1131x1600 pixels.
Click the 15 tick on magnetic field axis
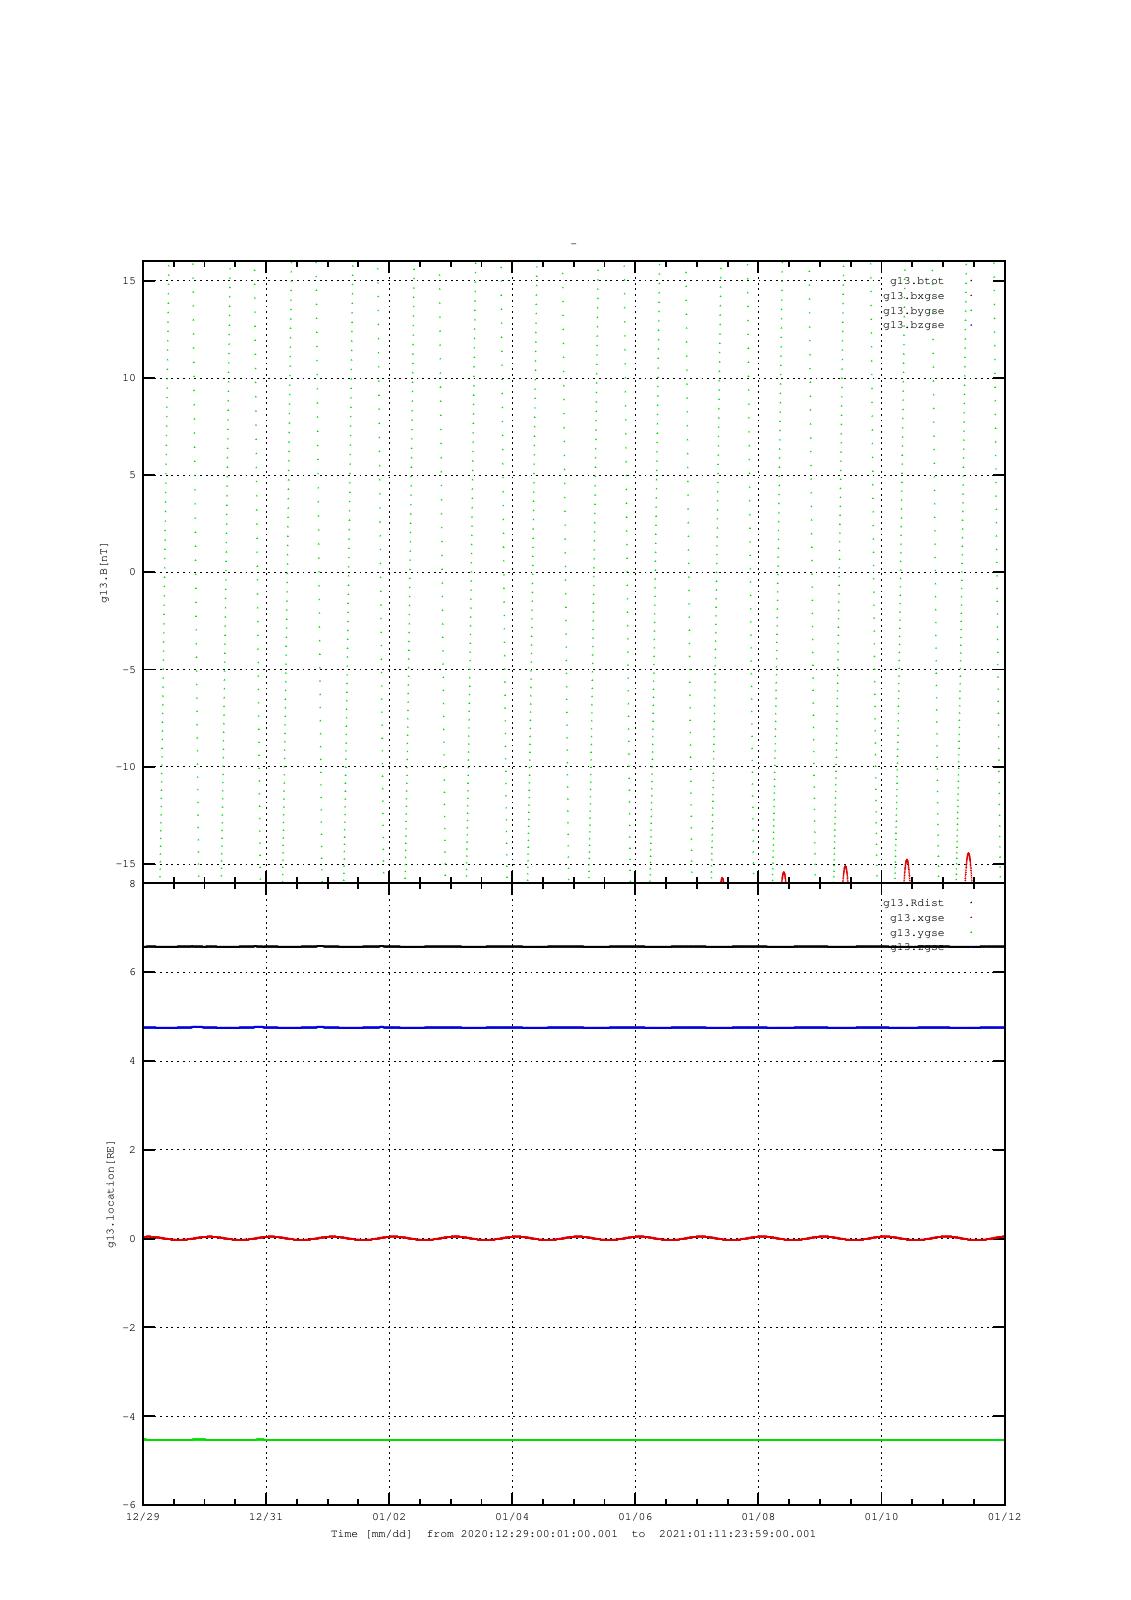click(x=129, y=281)
